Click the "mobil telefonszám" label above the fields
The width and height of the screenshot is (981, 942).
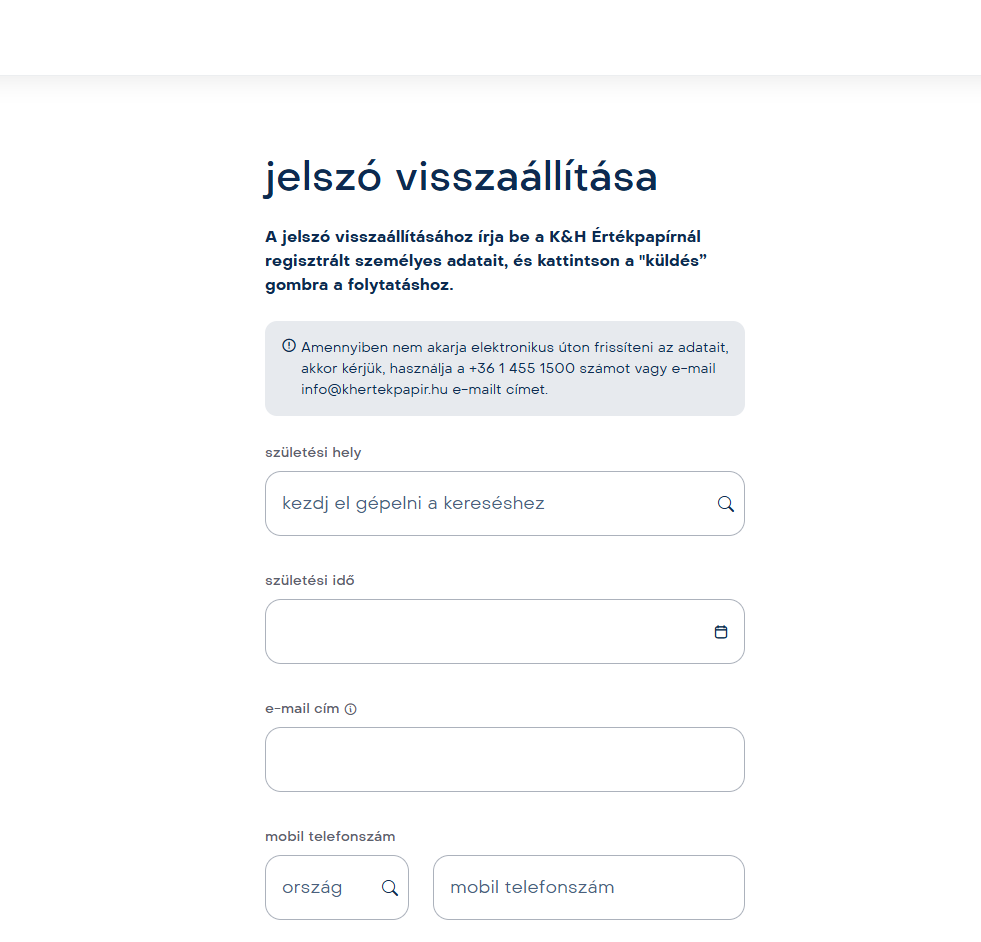coord(331,837)
